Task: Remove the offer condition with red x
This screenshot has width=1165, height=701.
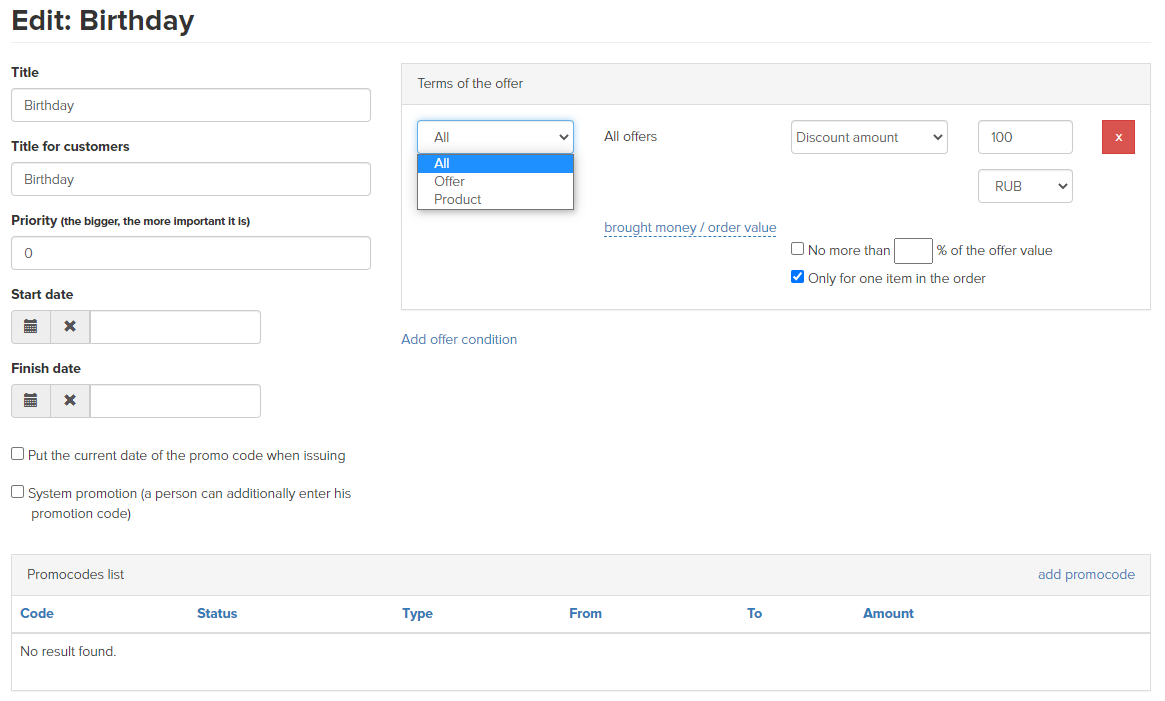Action: coord(1118,137)
